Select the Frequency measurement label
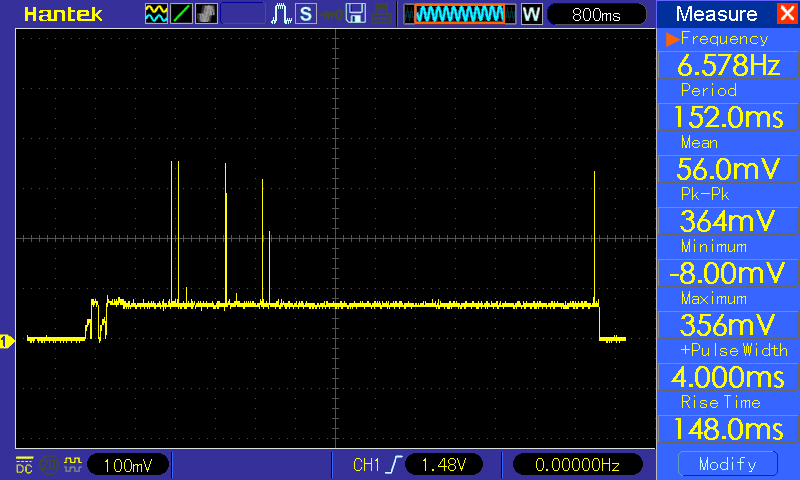800x480 pixels. tap(724, 39)
